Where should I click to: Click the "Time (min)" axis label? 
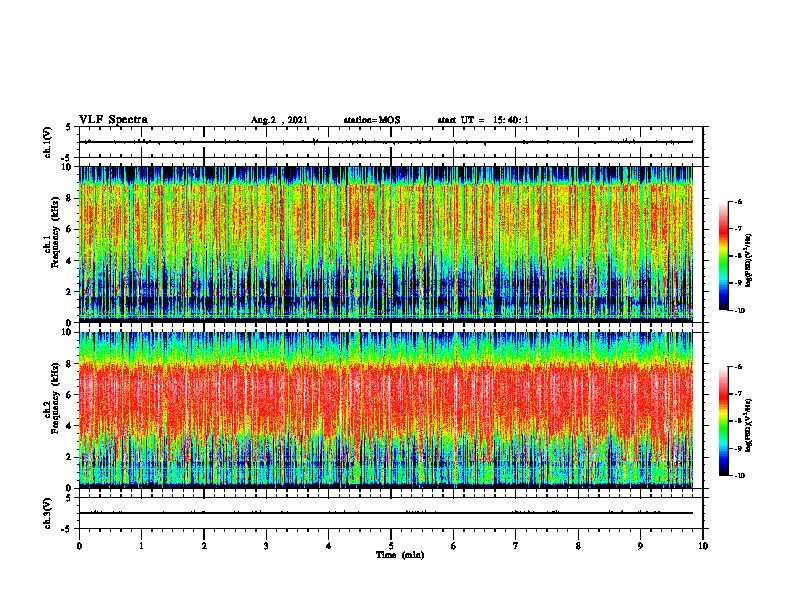[400, 555]
